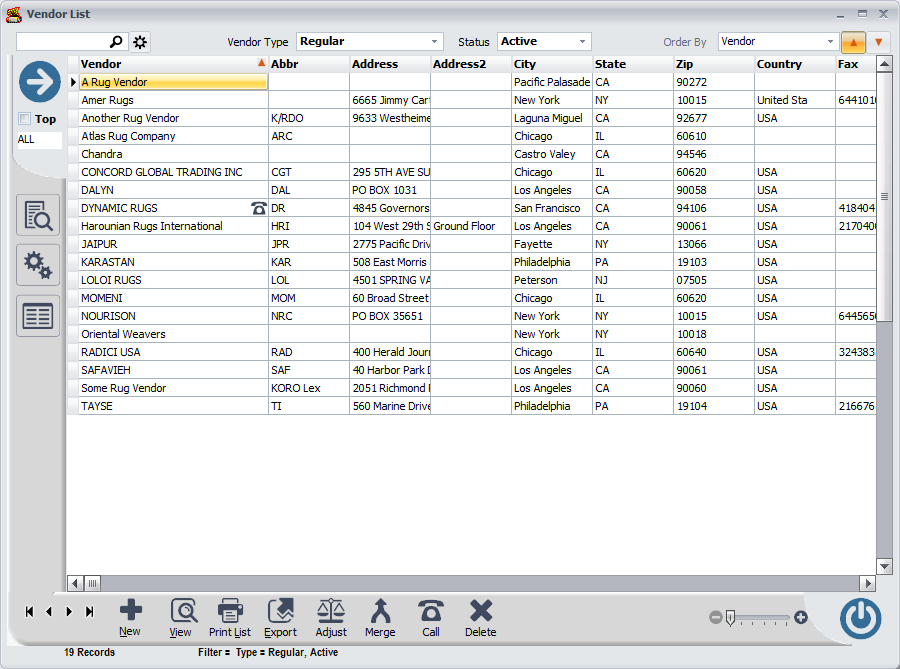Select the Chandra vendor row

click(x=173, y=154)
